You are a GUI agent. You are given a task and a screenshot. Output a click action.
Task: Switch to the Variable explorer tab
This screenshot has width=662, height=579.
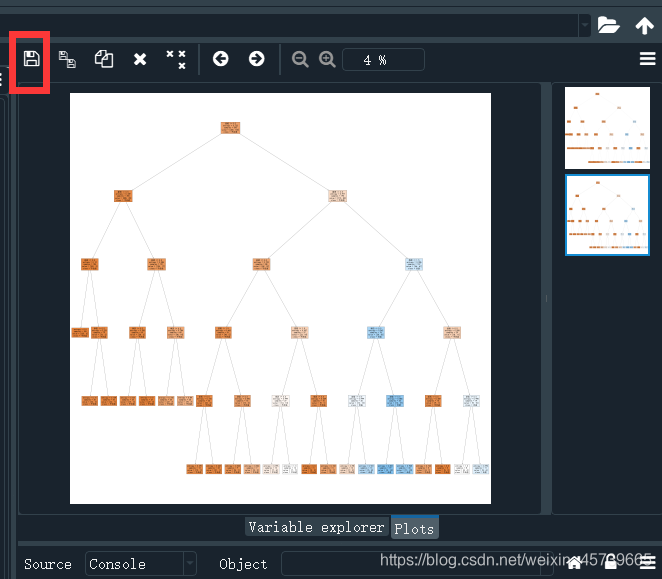(x=317, y=527)
